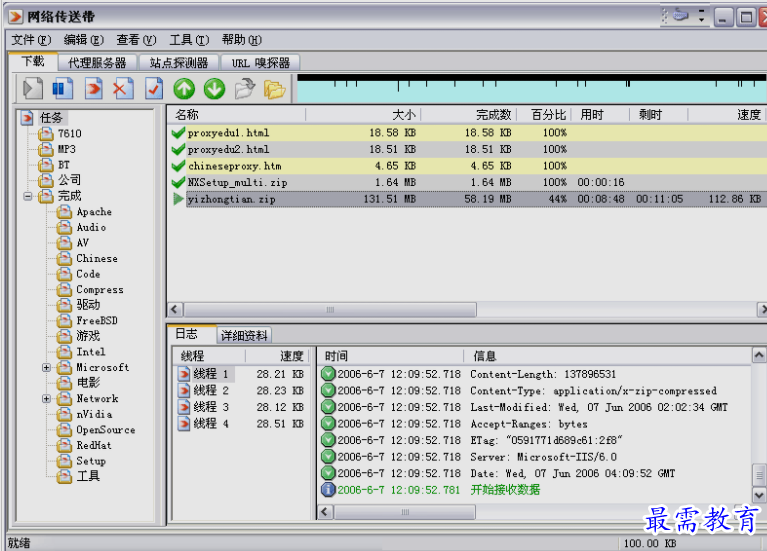
Task: Click the thread 3 icon in thread list
Action: (x=184, y=407)
